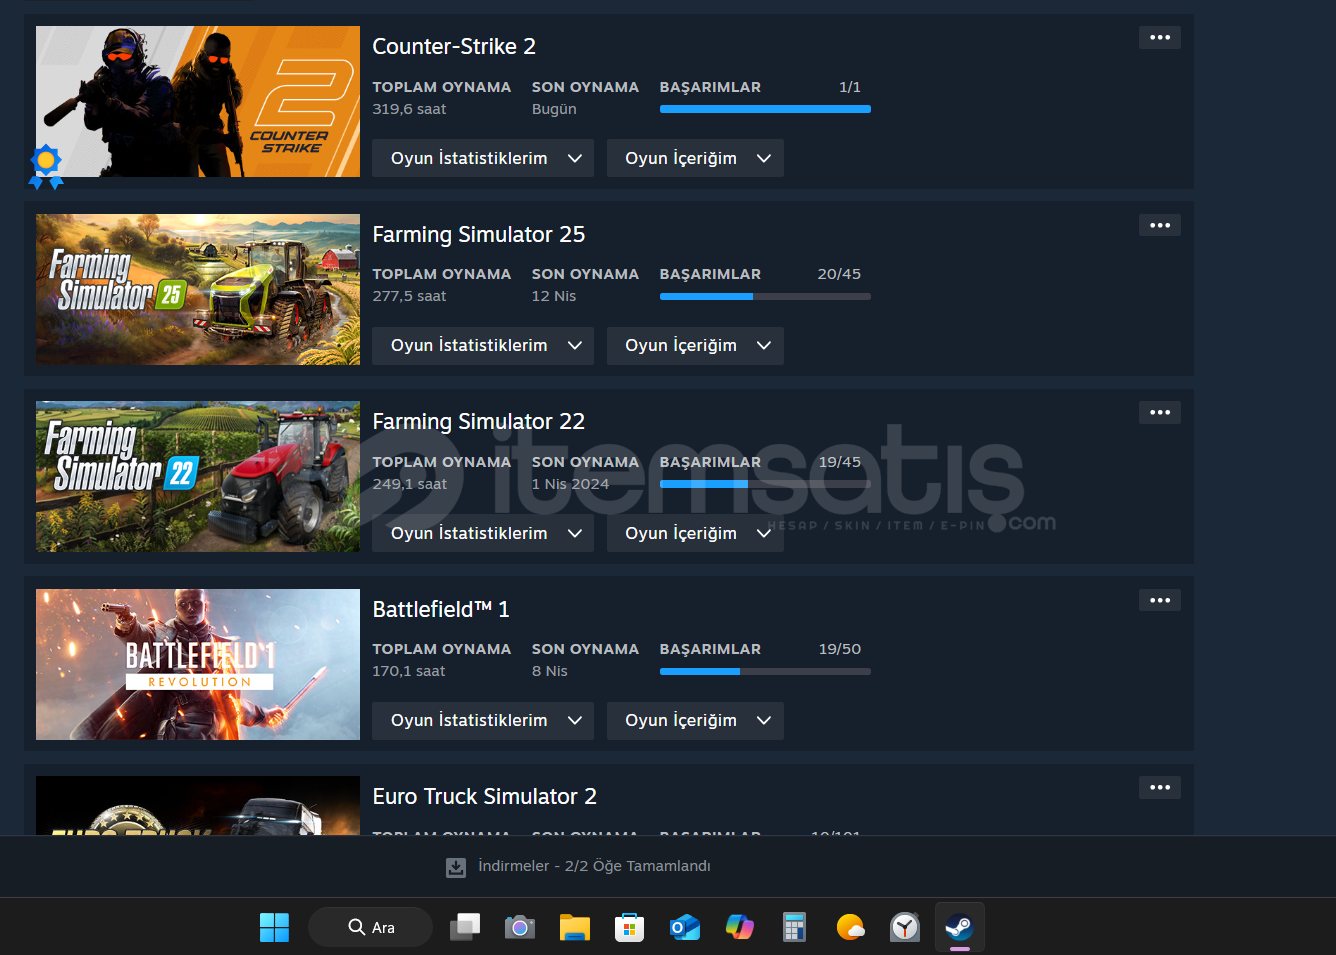Click the 12 Nis last played date

tap(554, 296)
